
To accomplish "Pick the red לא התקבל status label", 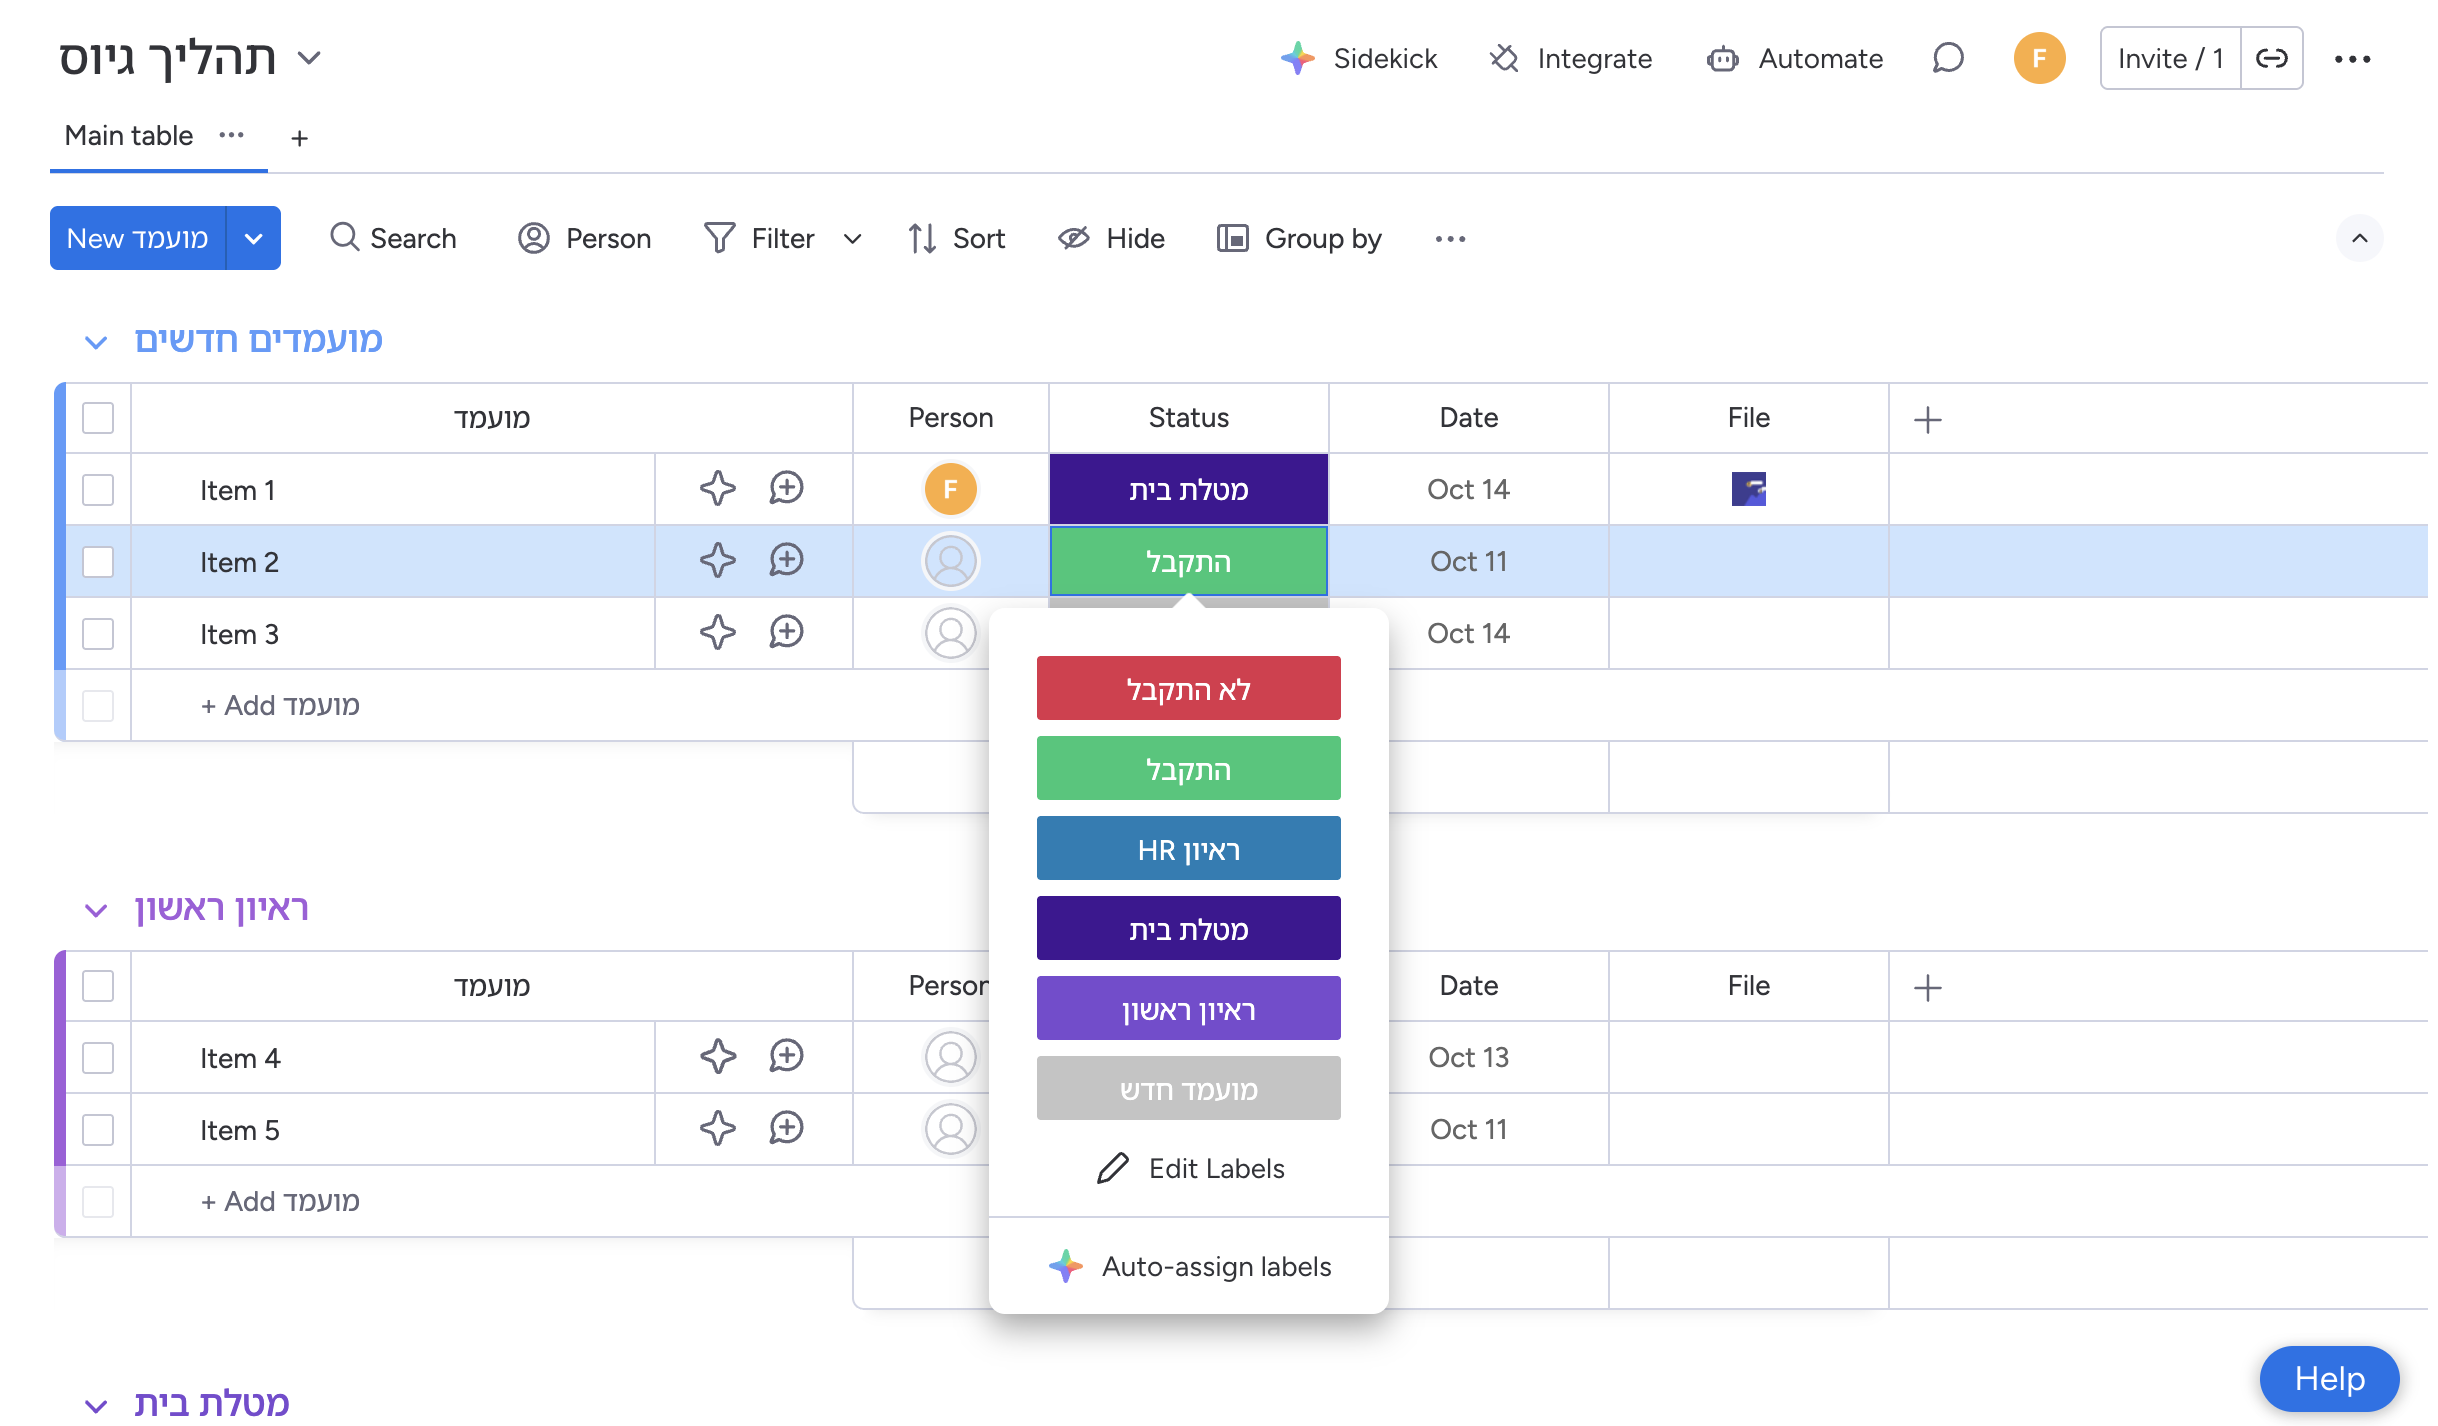I will point(1188,688).
